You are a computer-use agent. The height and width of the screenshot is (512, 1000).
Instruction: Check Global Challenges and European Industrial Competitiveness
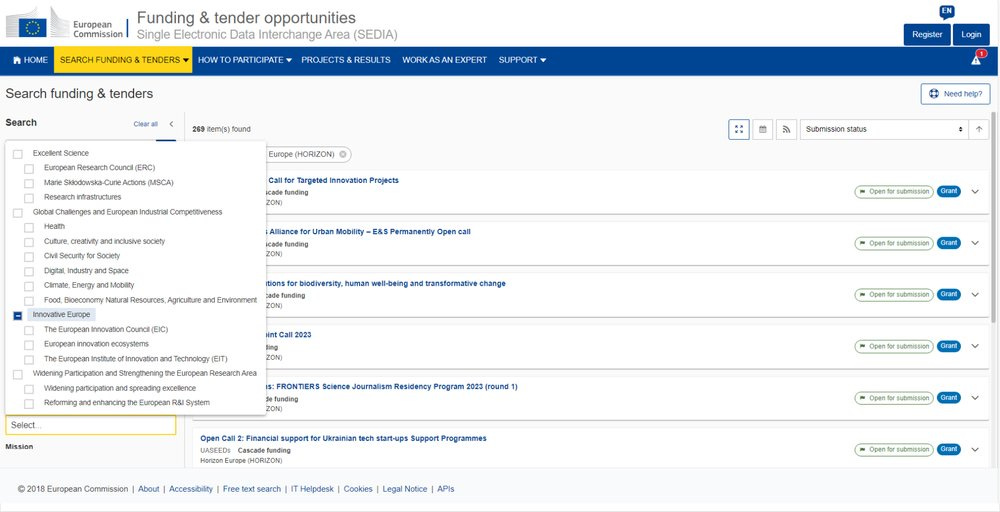pyautogui.click(x=18, y=212)
